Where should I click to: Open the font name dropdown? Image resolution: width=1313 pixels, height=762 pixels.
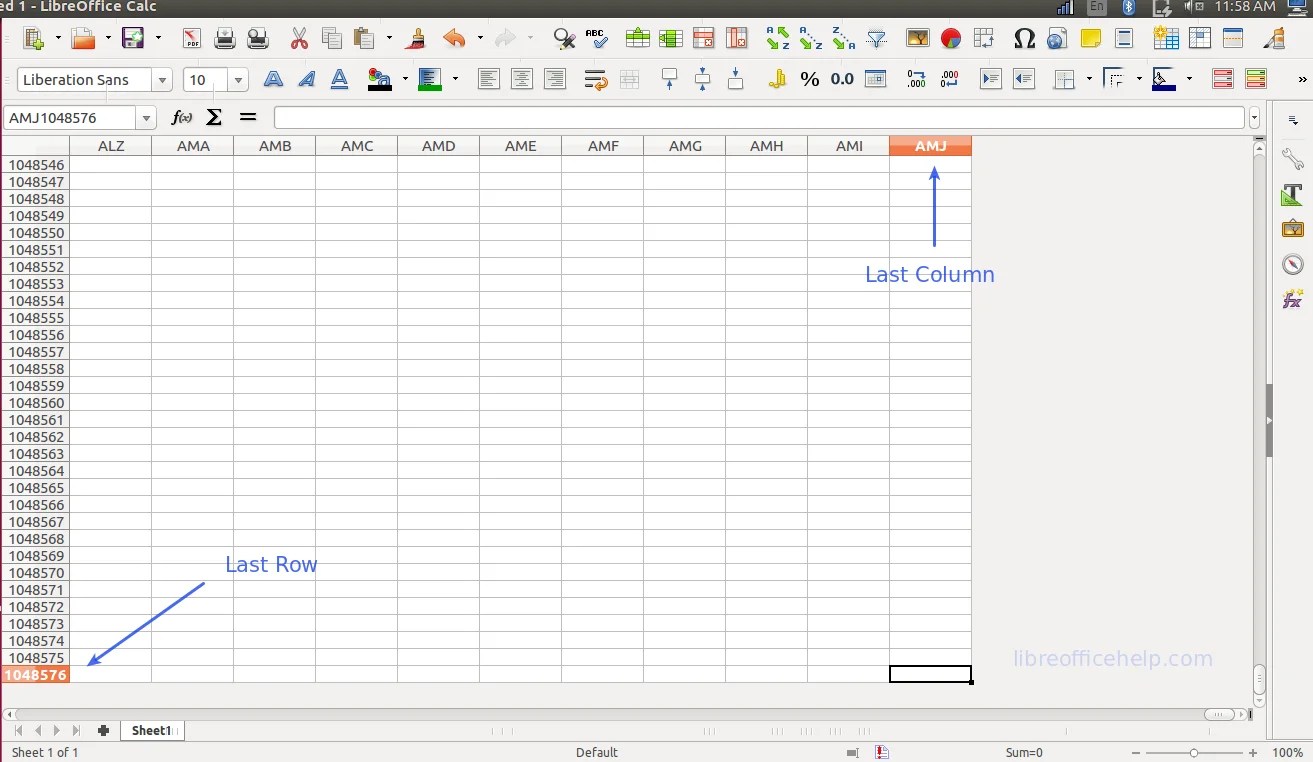(x=162, y=79)
